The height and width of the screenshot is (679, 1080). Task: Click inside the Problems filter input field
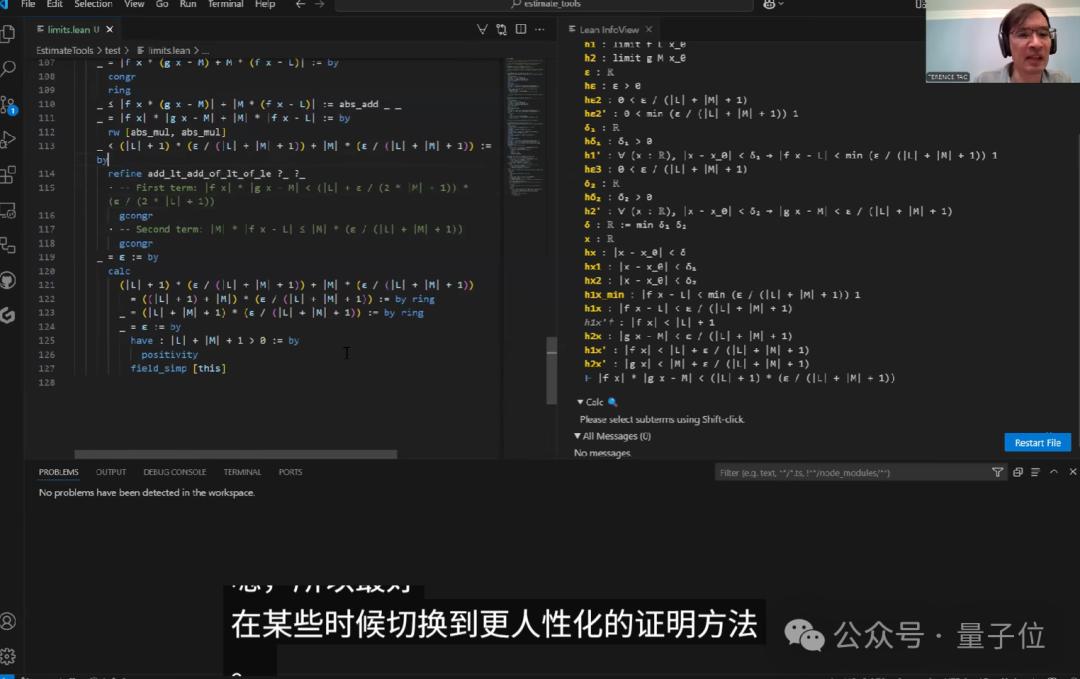850,471
